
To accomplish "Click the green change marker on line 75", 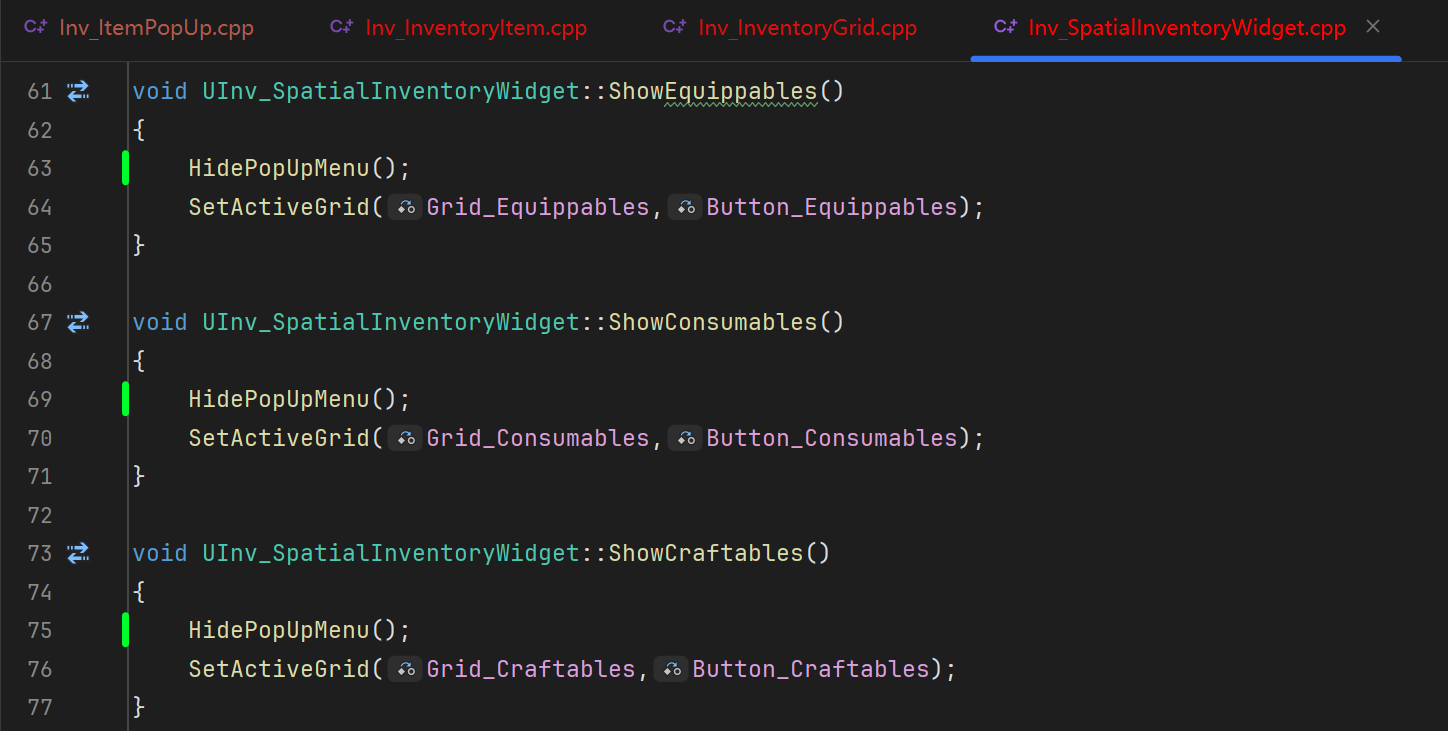I will pyautogui.click(x=125, y=630).
